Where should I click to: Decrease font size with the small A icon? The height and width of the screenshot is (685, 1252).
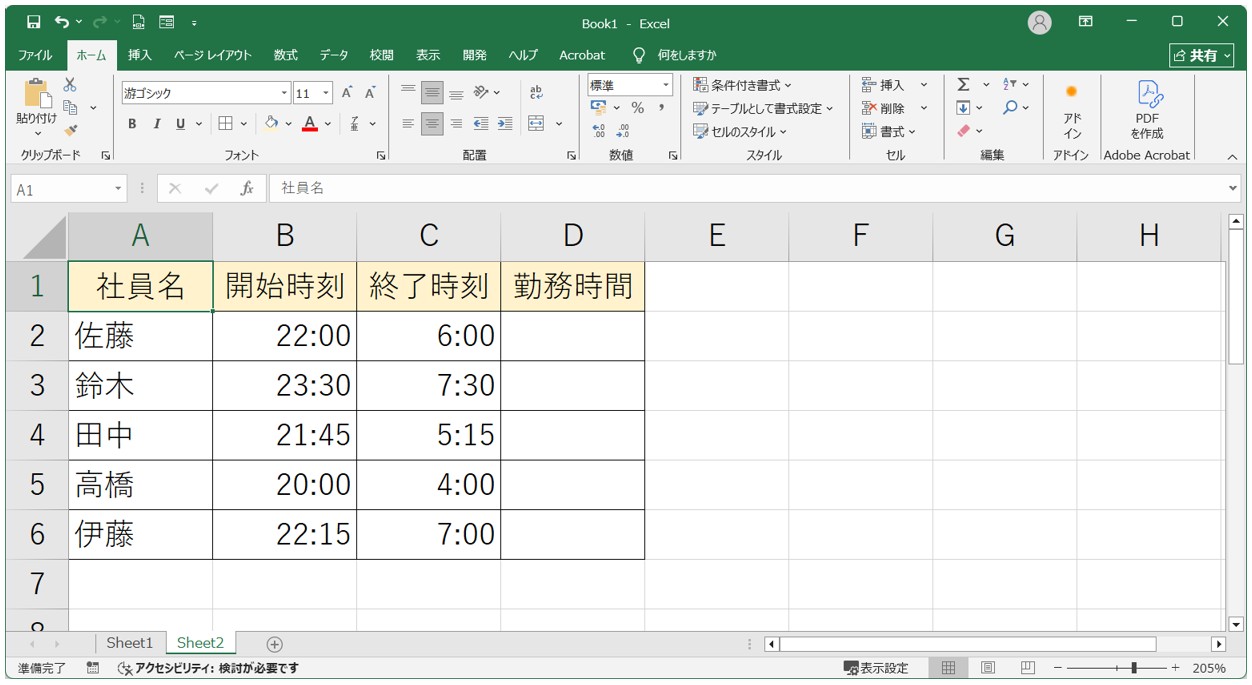pyautogui.click(x=370, y=93)
